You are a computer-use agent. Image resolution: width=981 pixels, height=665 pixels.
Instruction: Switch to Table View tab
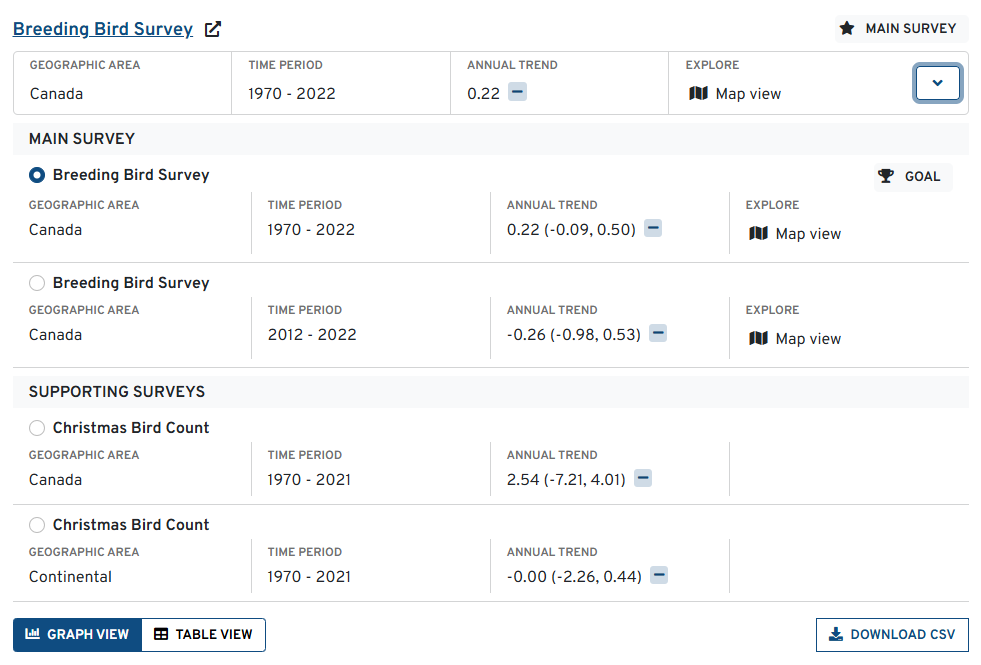(204, 634)
